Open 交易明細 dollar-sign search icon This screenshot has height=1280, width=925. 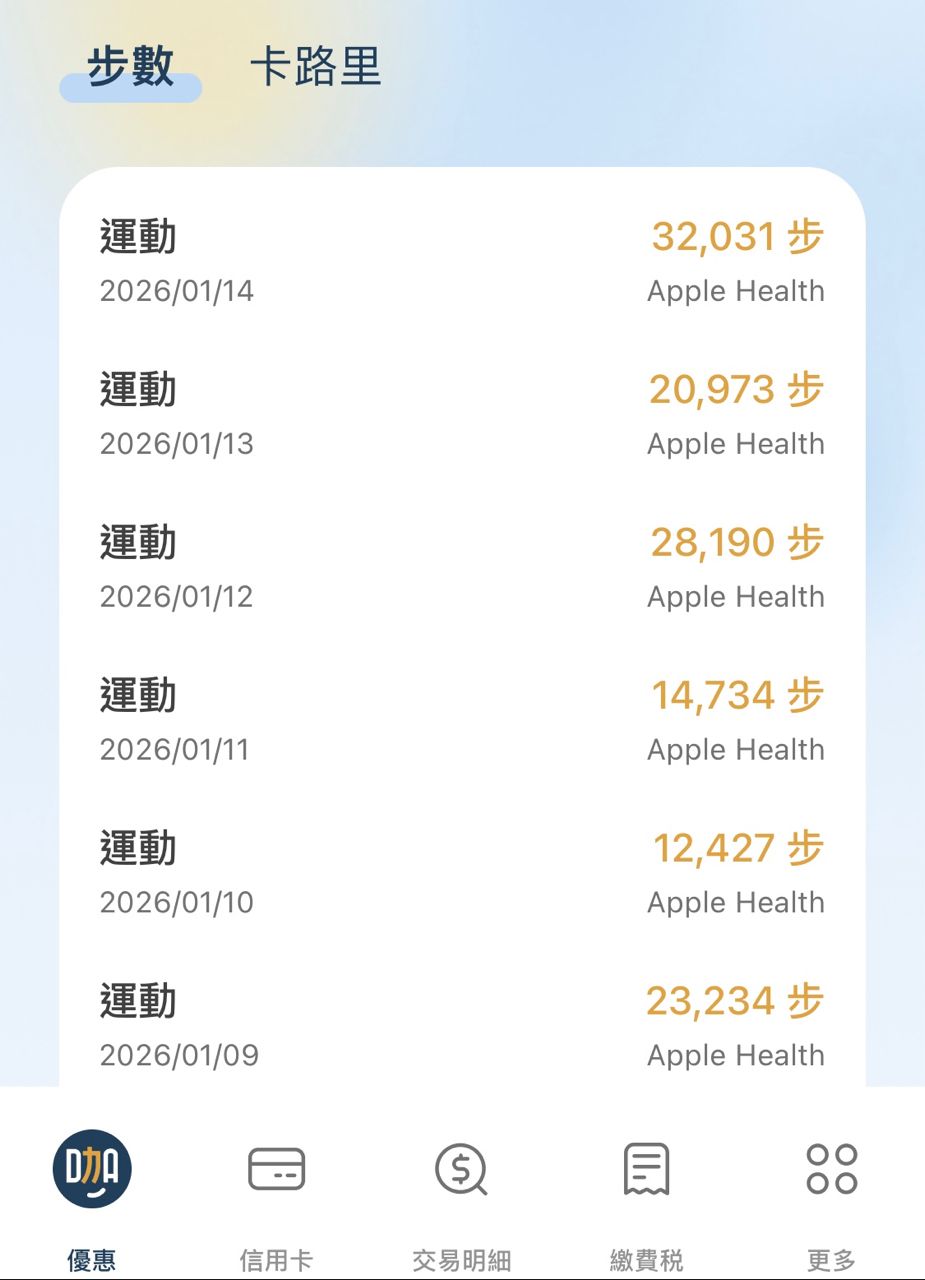(x=461, y=1169)
